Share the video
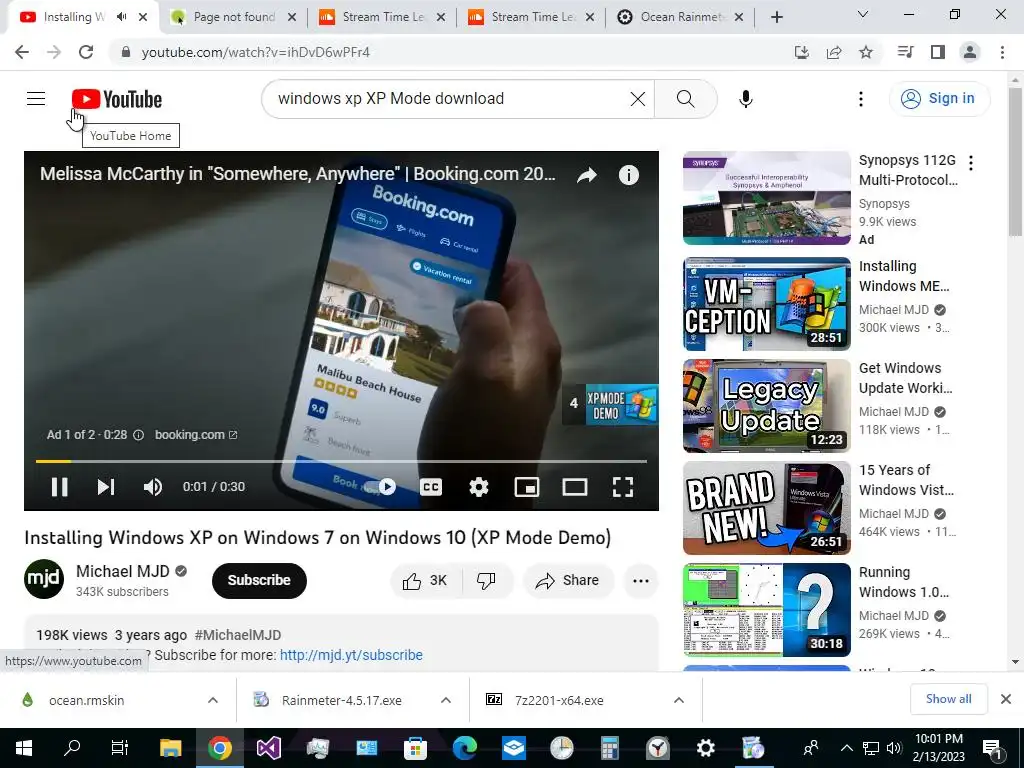1024x768 pixels. [568, 581]
